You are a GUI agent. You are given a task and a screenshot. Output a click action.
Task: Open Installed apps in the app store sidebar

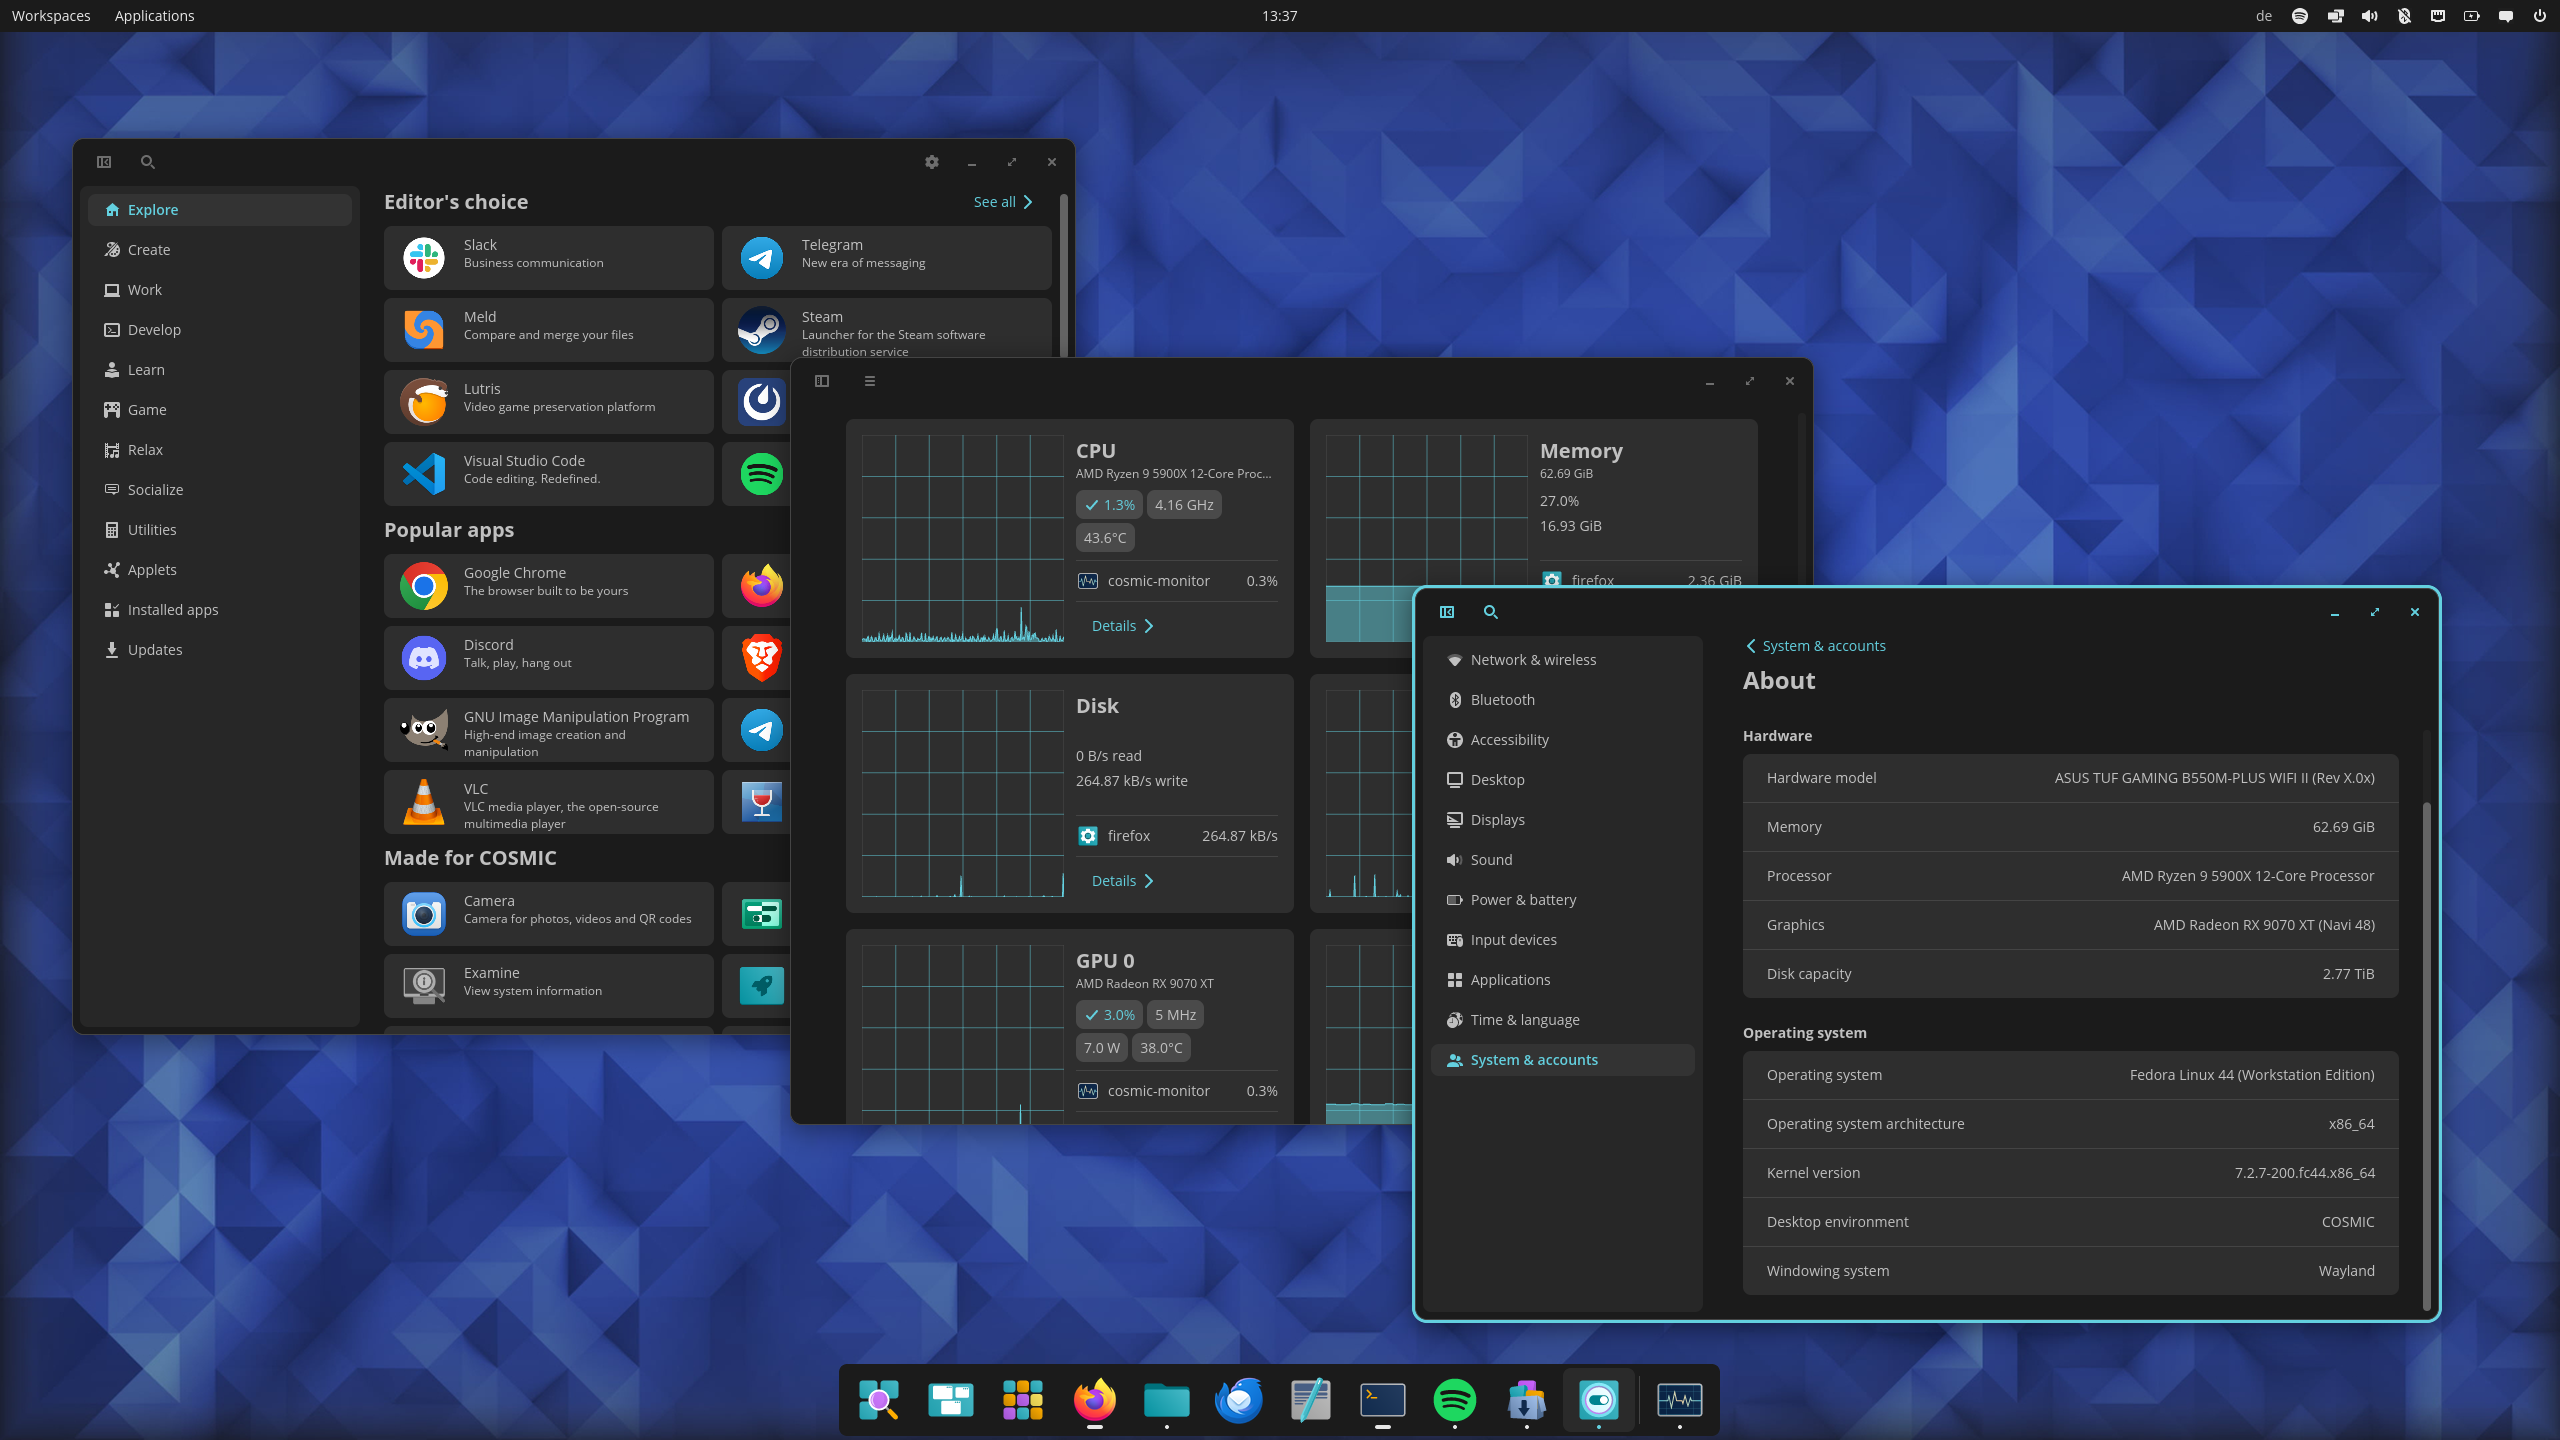point(220,610)
